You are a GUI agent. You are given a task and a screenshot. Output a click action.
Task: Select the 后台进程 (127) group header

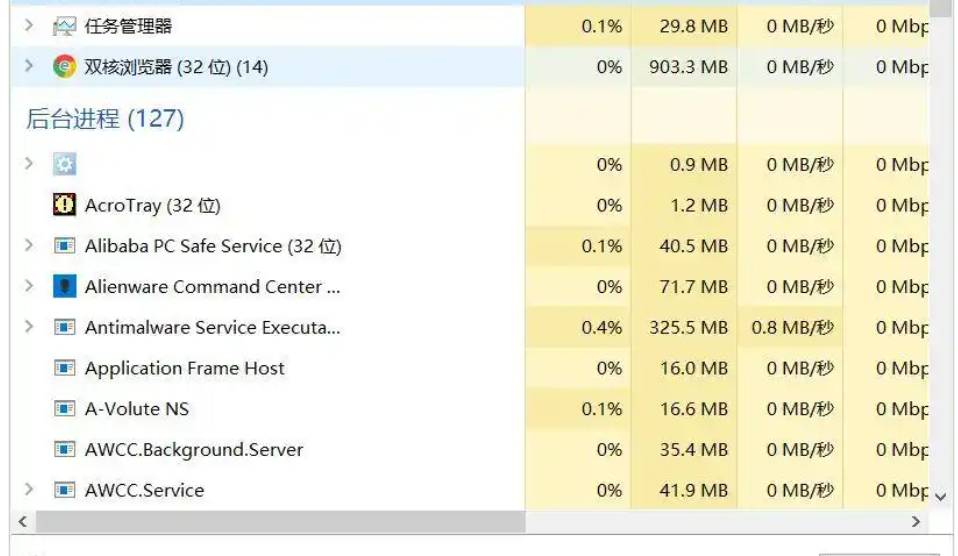pyautogui.click(x=104, y=119)
